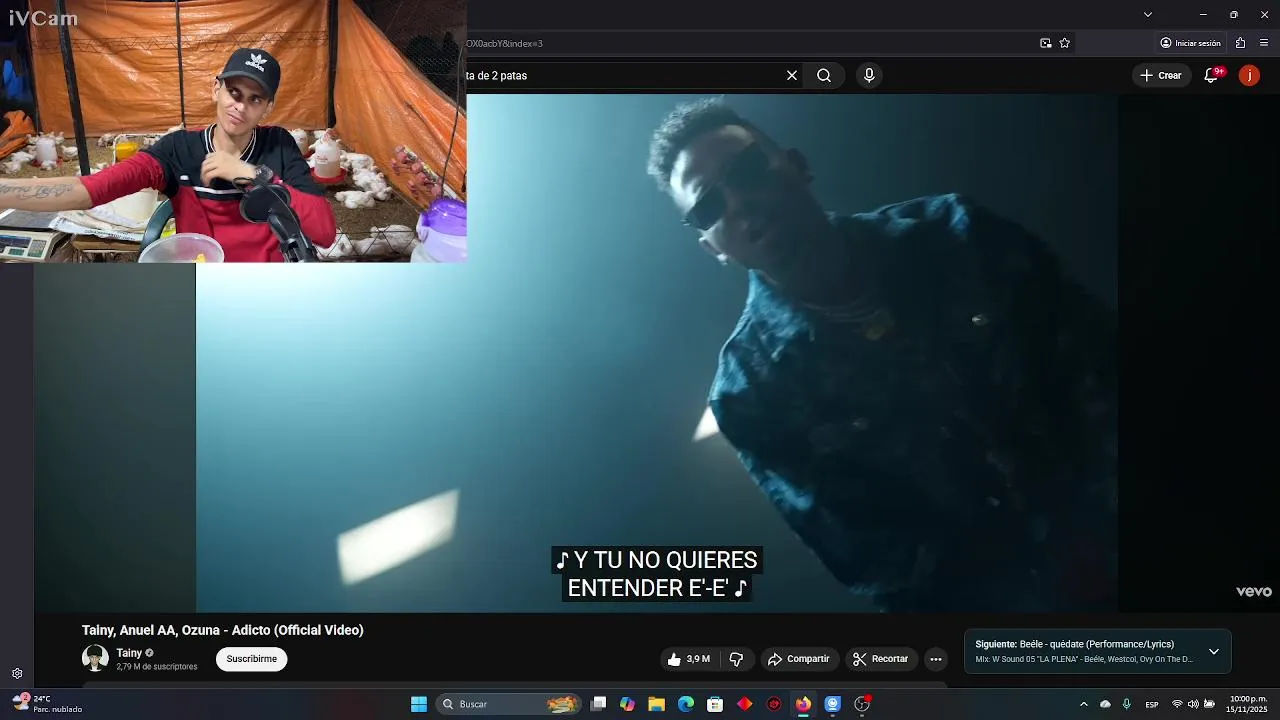
Task: Click picture-in-picture icon in address bar
Action: pos(1046,43)
